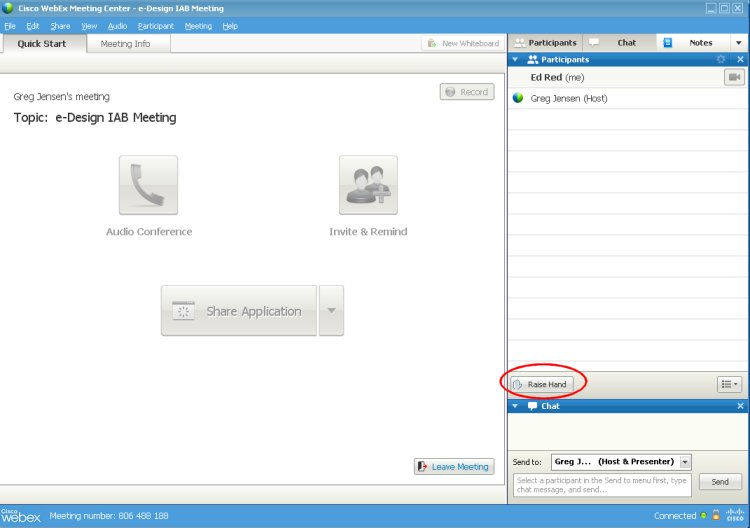750x528 pixels.
Task: Open the Audio Conference phone icon
Action: 148,185
